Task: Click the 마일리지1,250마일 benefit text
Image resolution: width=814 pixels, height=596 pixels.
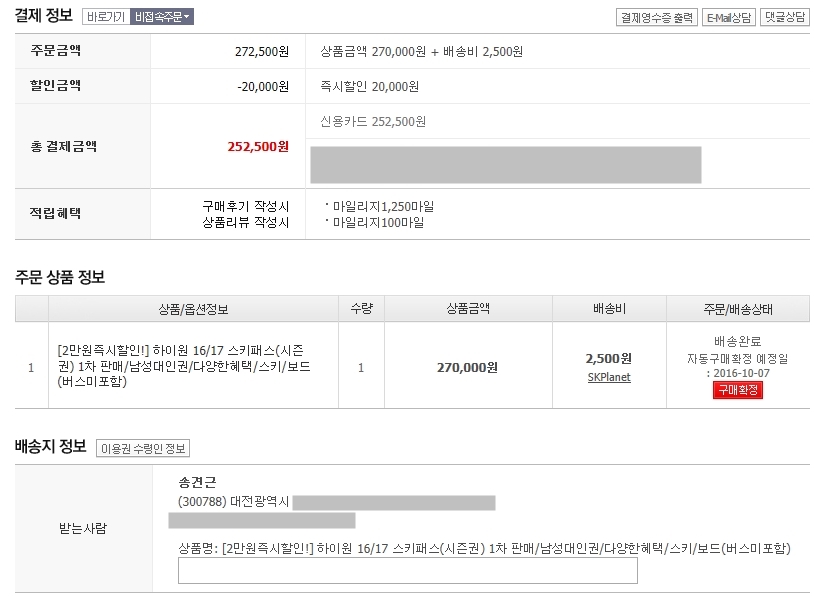Action: pos(383,207)
